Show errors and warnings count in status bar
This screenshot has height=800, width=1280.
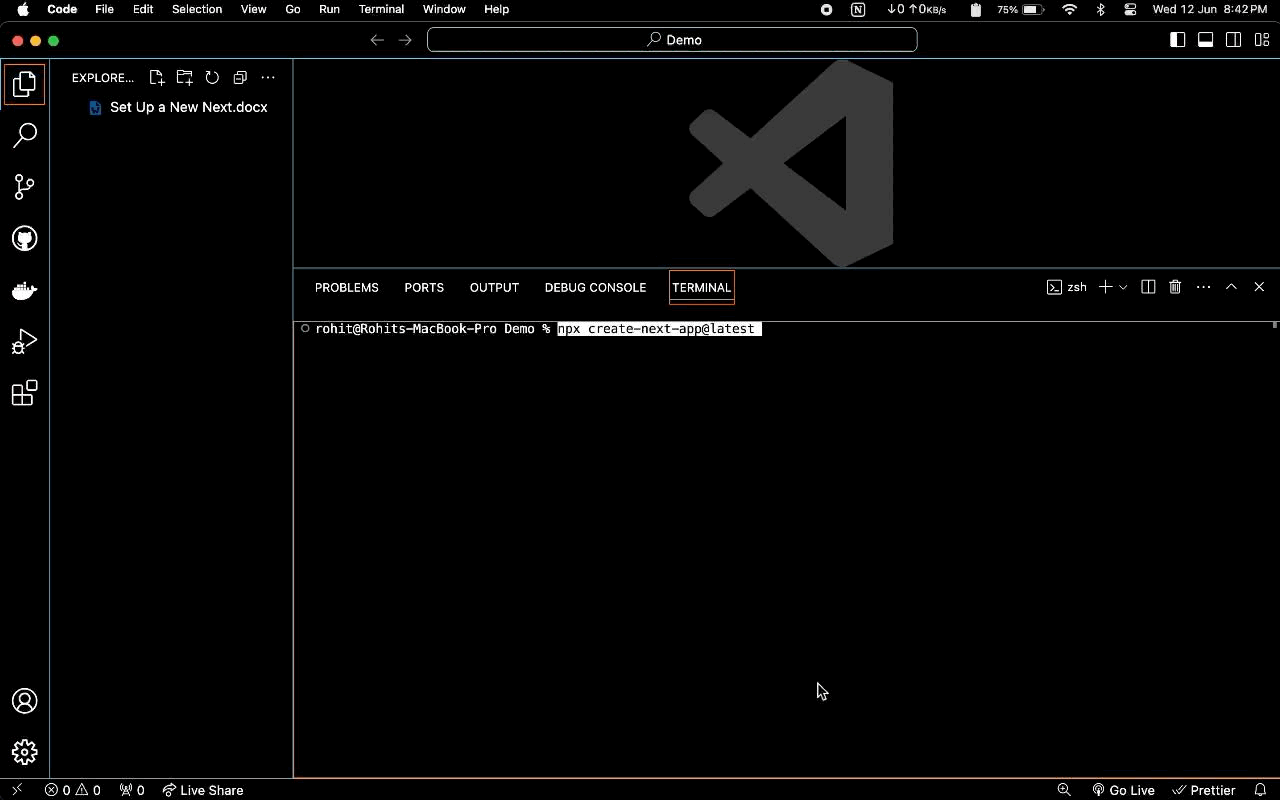pos(73,790)
